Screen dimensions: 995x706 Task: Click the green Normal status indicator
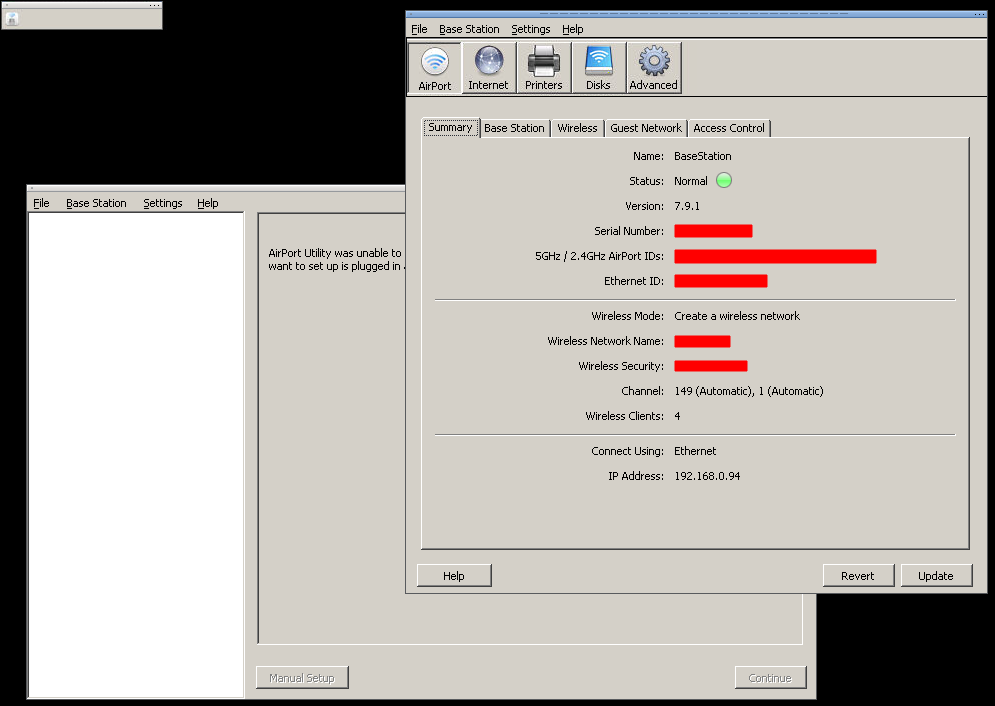tap(723, 181)
